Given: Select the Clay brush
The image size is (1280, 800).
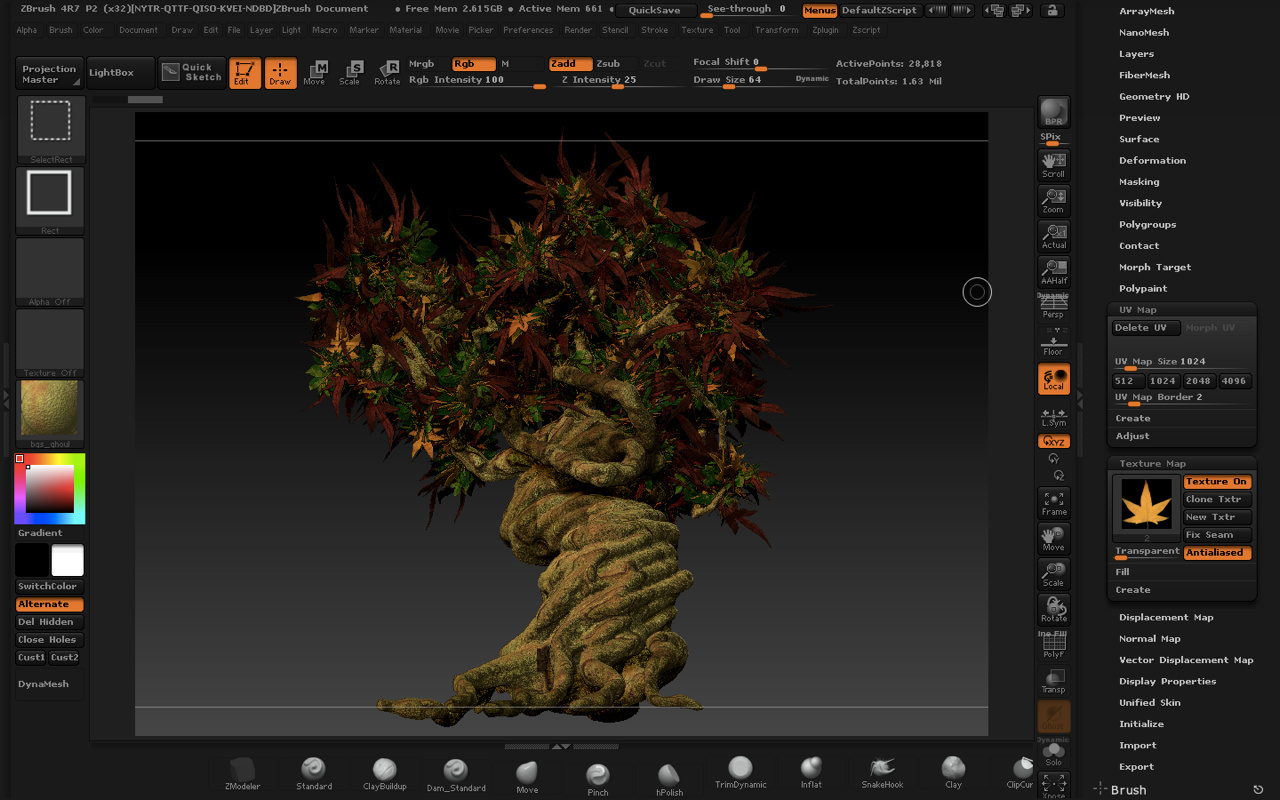Looking at the screenshot, I should [953, 773].
